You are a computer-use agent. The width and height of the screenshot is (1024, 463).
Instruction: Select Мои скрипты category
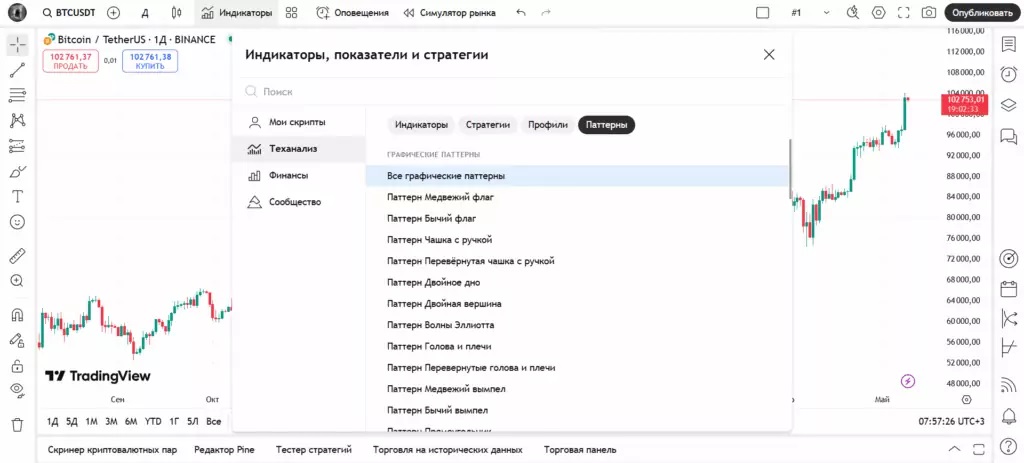(298, 122)
